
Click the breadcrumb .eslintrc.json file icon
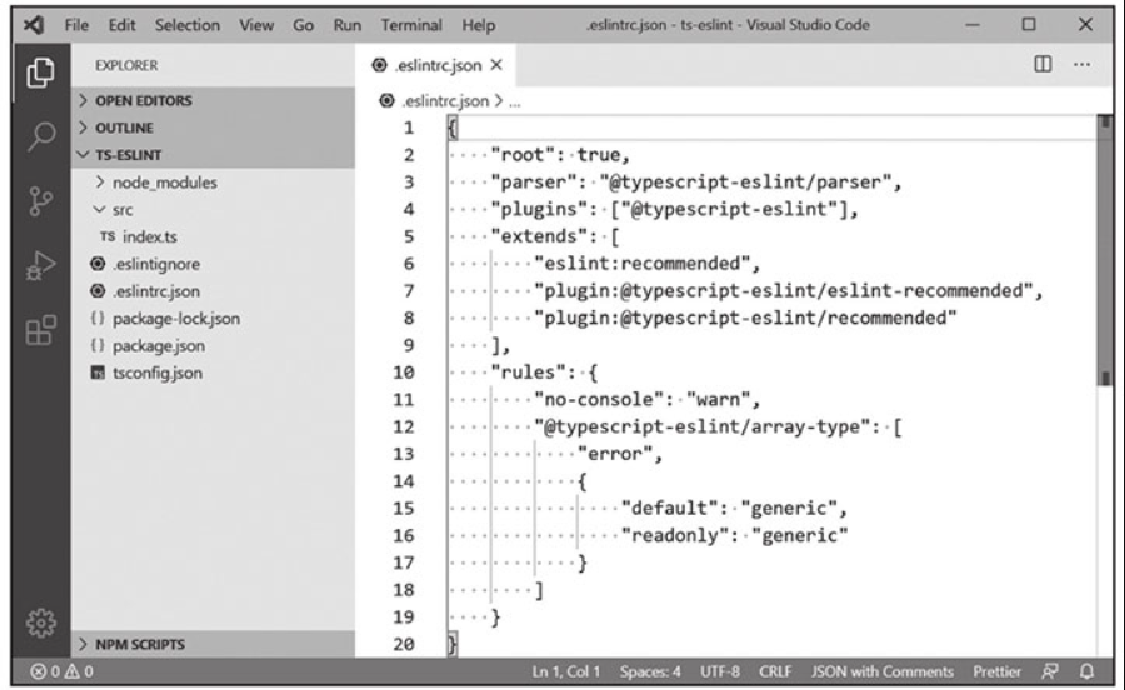point(387,101)
